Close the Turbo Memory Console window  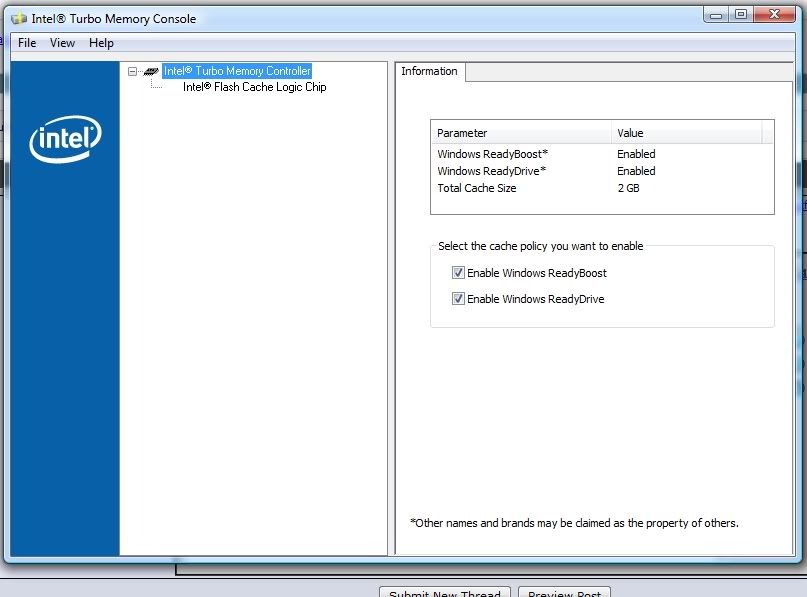tap(774, 14)
